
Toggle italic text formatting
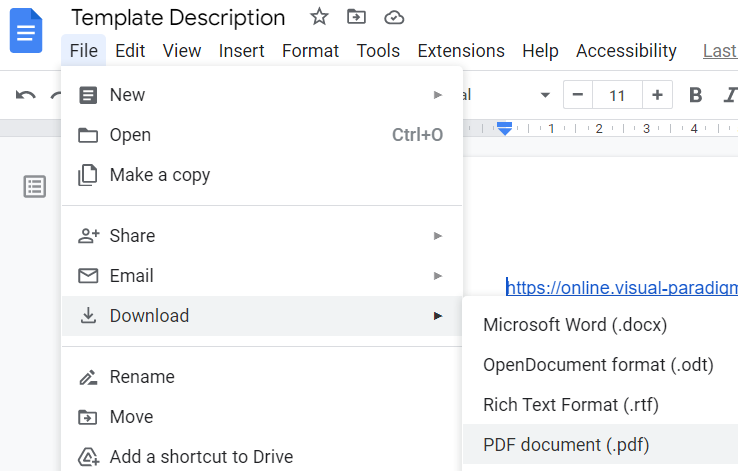pyautogui.click(x=730, y=95)
